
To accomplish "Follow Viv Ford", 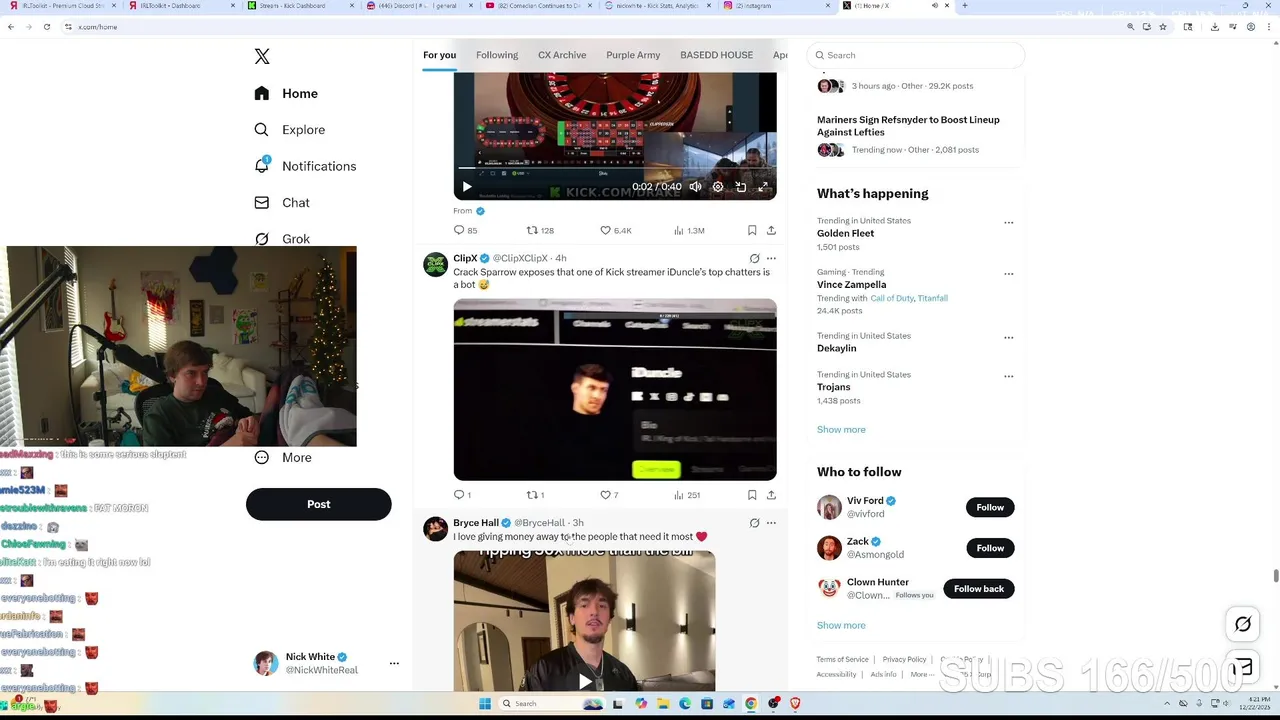I will tap(990, 507).
